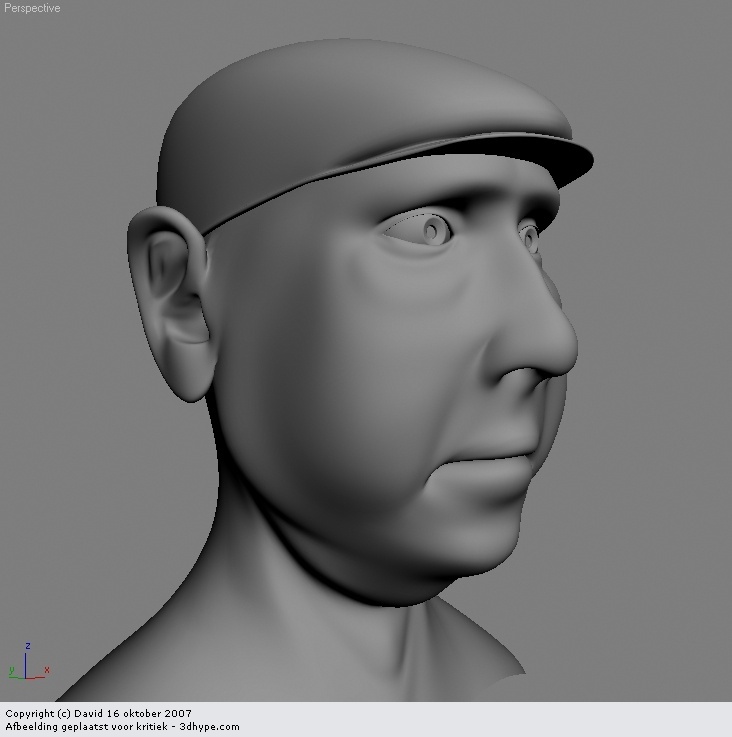Click the text 'Copyright (c) David 16 oktober 2007'
Viewport: 732px width, 737px height.
pos(98,713)
